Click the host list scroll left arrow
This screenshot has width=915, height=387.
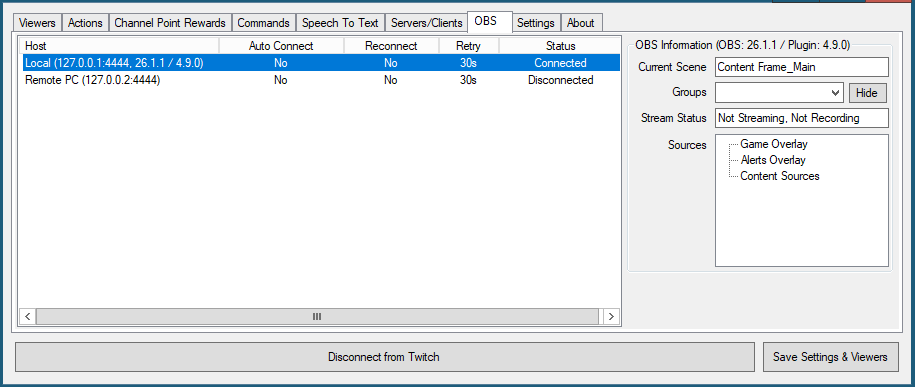pyautogui.click(x=27, y=316)
